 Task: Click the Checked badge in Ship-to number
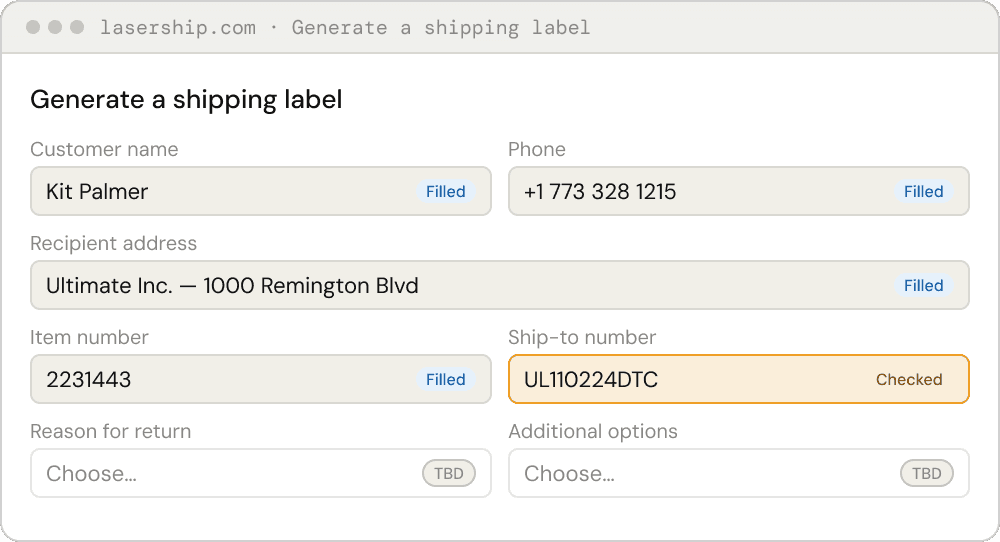coord(909,379)
